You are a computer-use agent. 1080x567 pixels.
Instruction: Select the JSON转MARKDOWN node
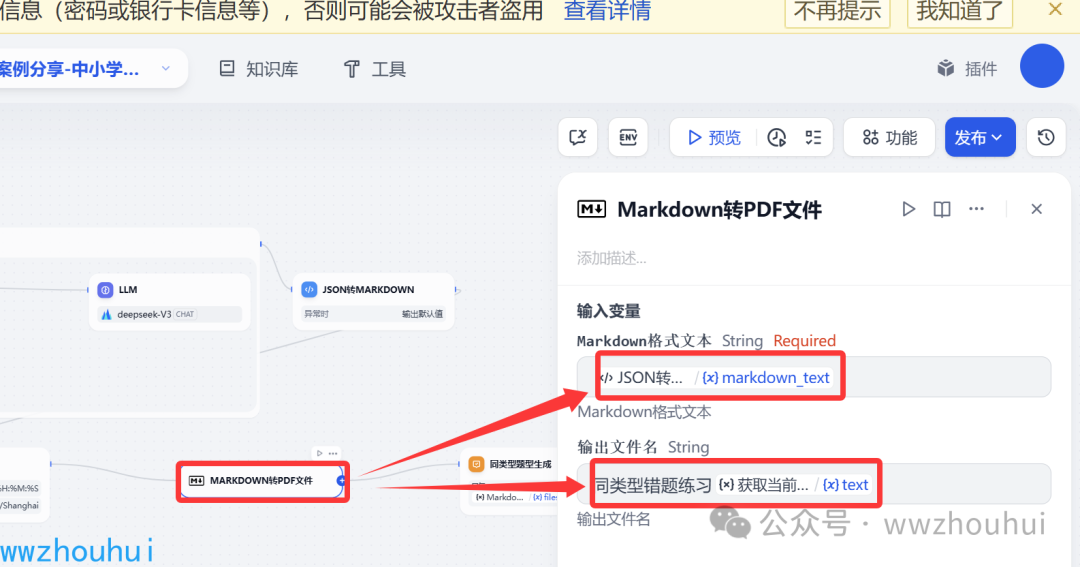tap(373, 302)
